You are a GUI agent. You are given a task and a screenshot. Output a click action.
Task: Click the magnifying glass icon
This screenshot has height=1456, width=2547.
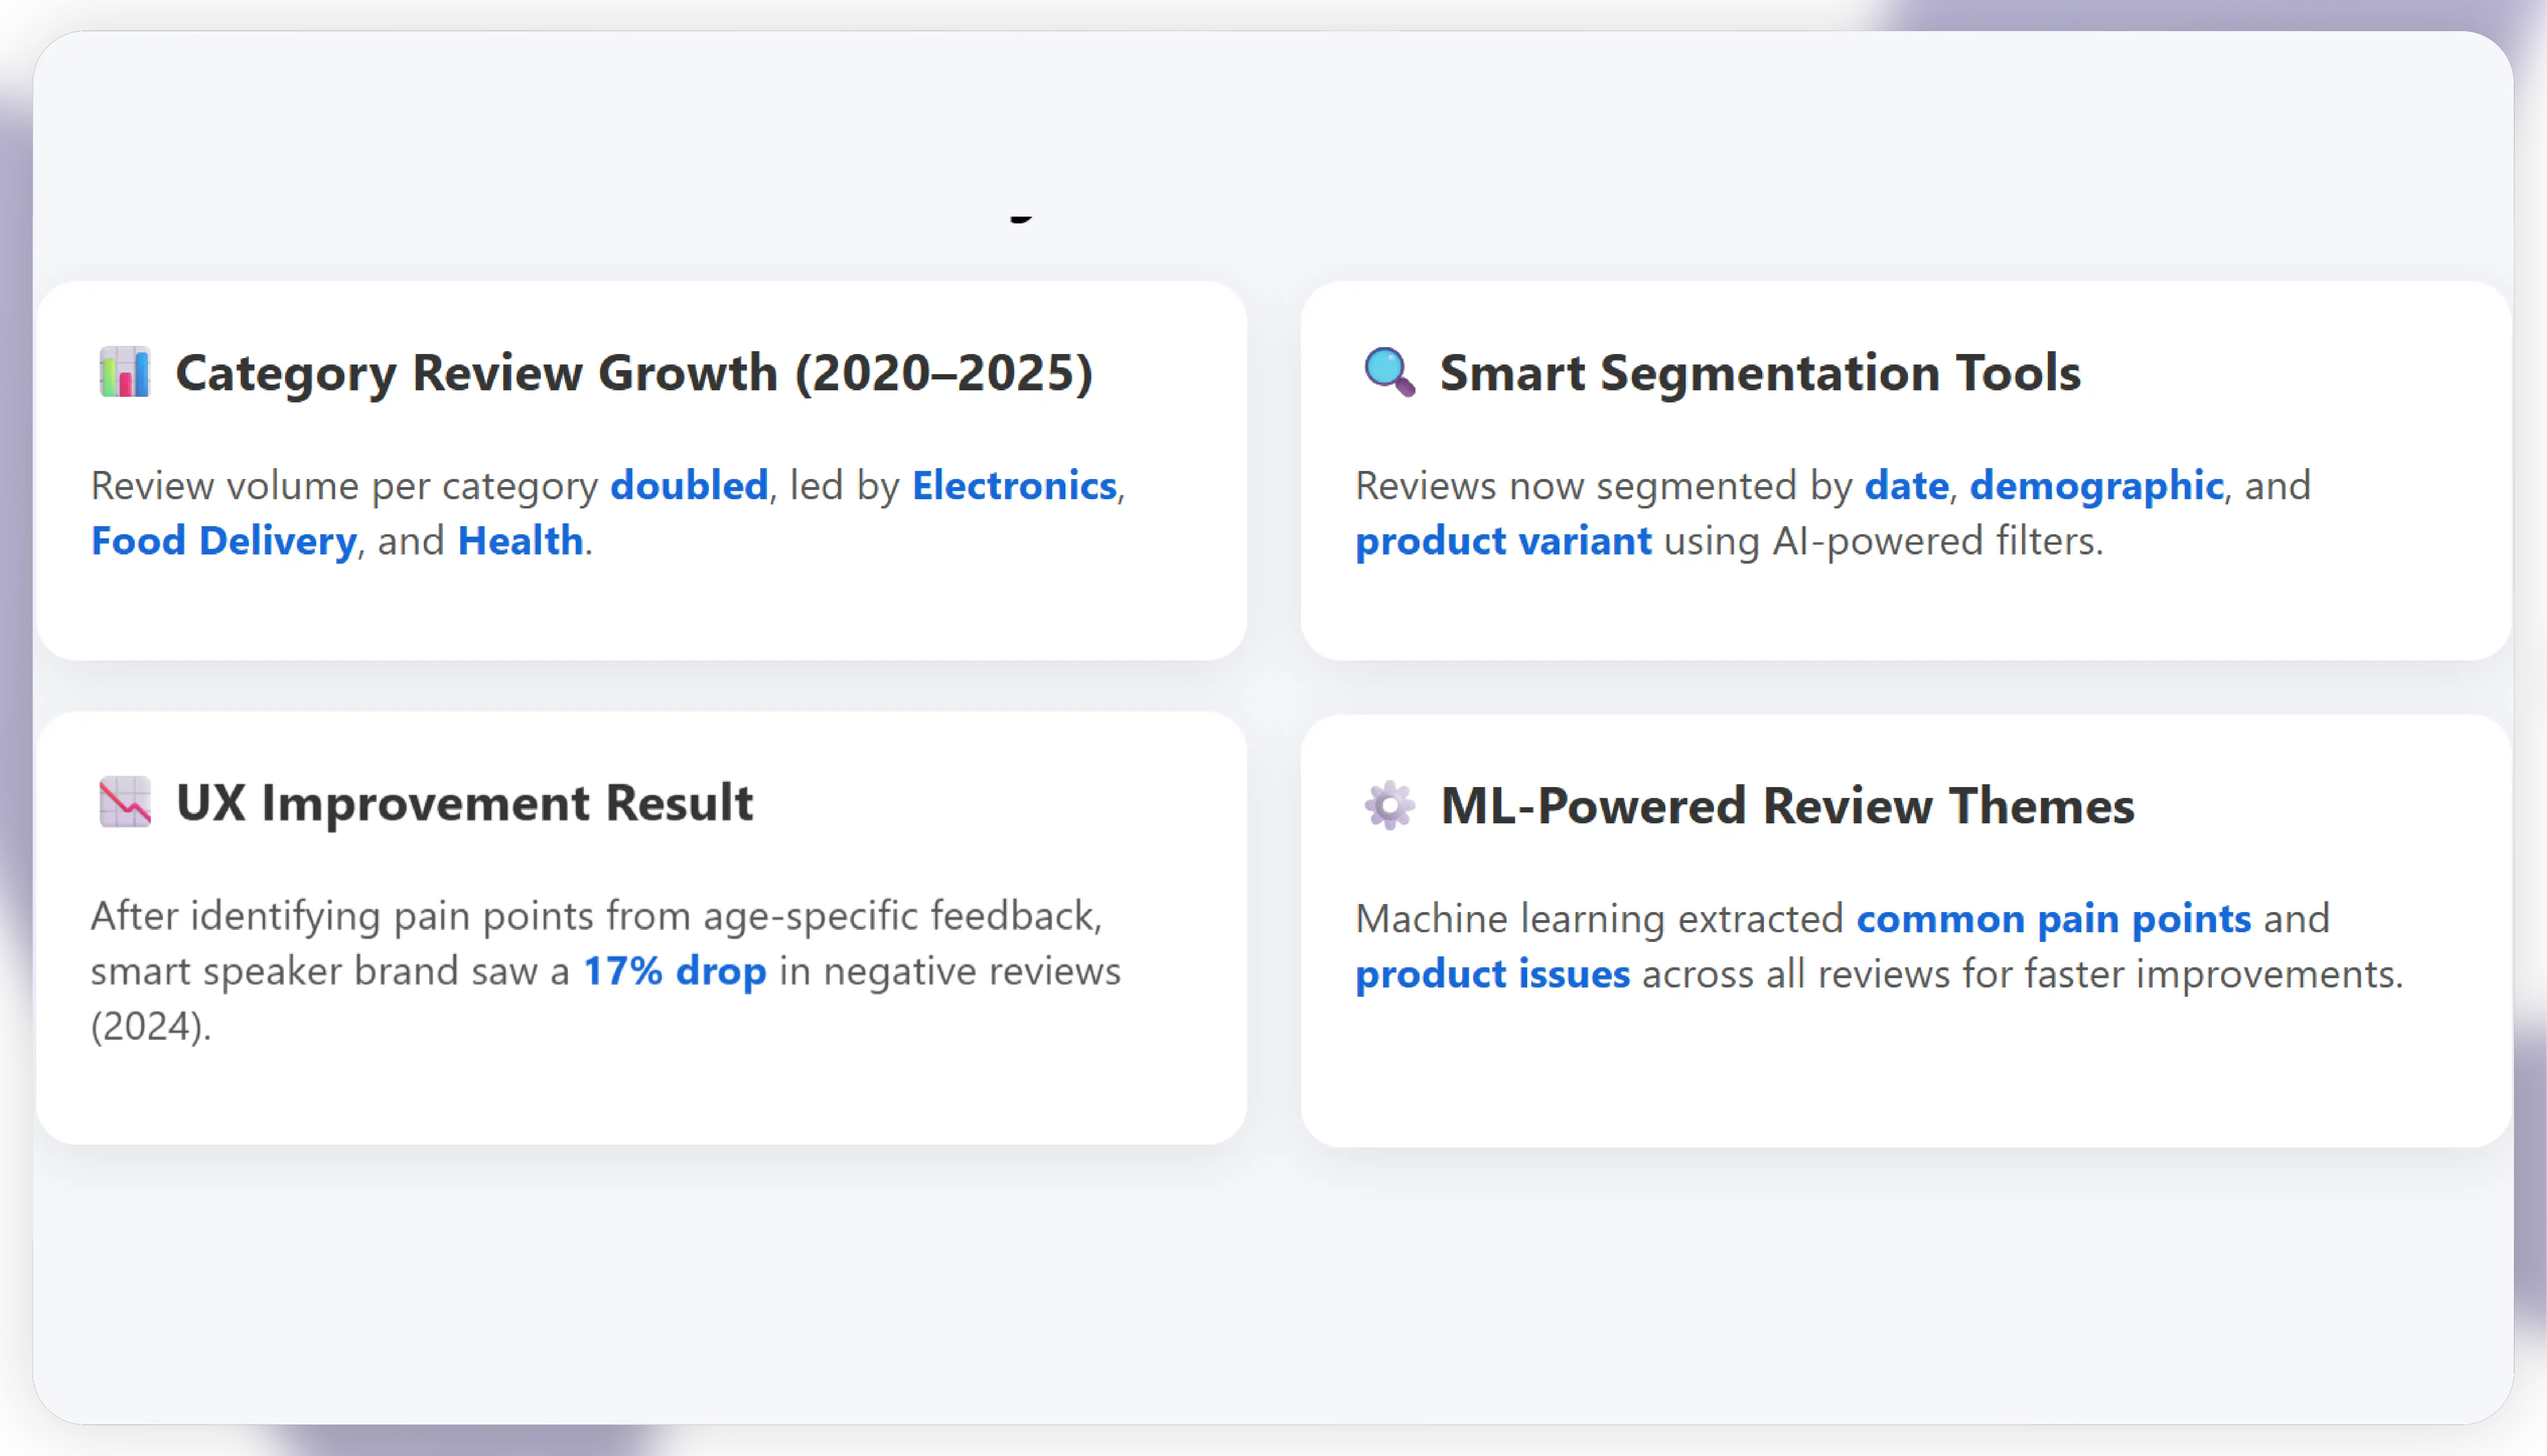coord(1389,372)
